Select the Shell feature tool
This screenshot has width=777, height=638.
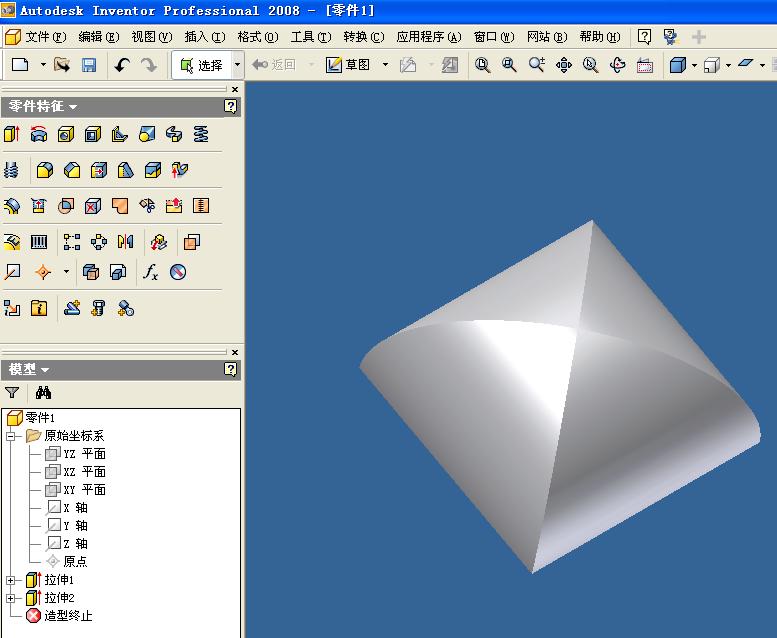point(93,134)
